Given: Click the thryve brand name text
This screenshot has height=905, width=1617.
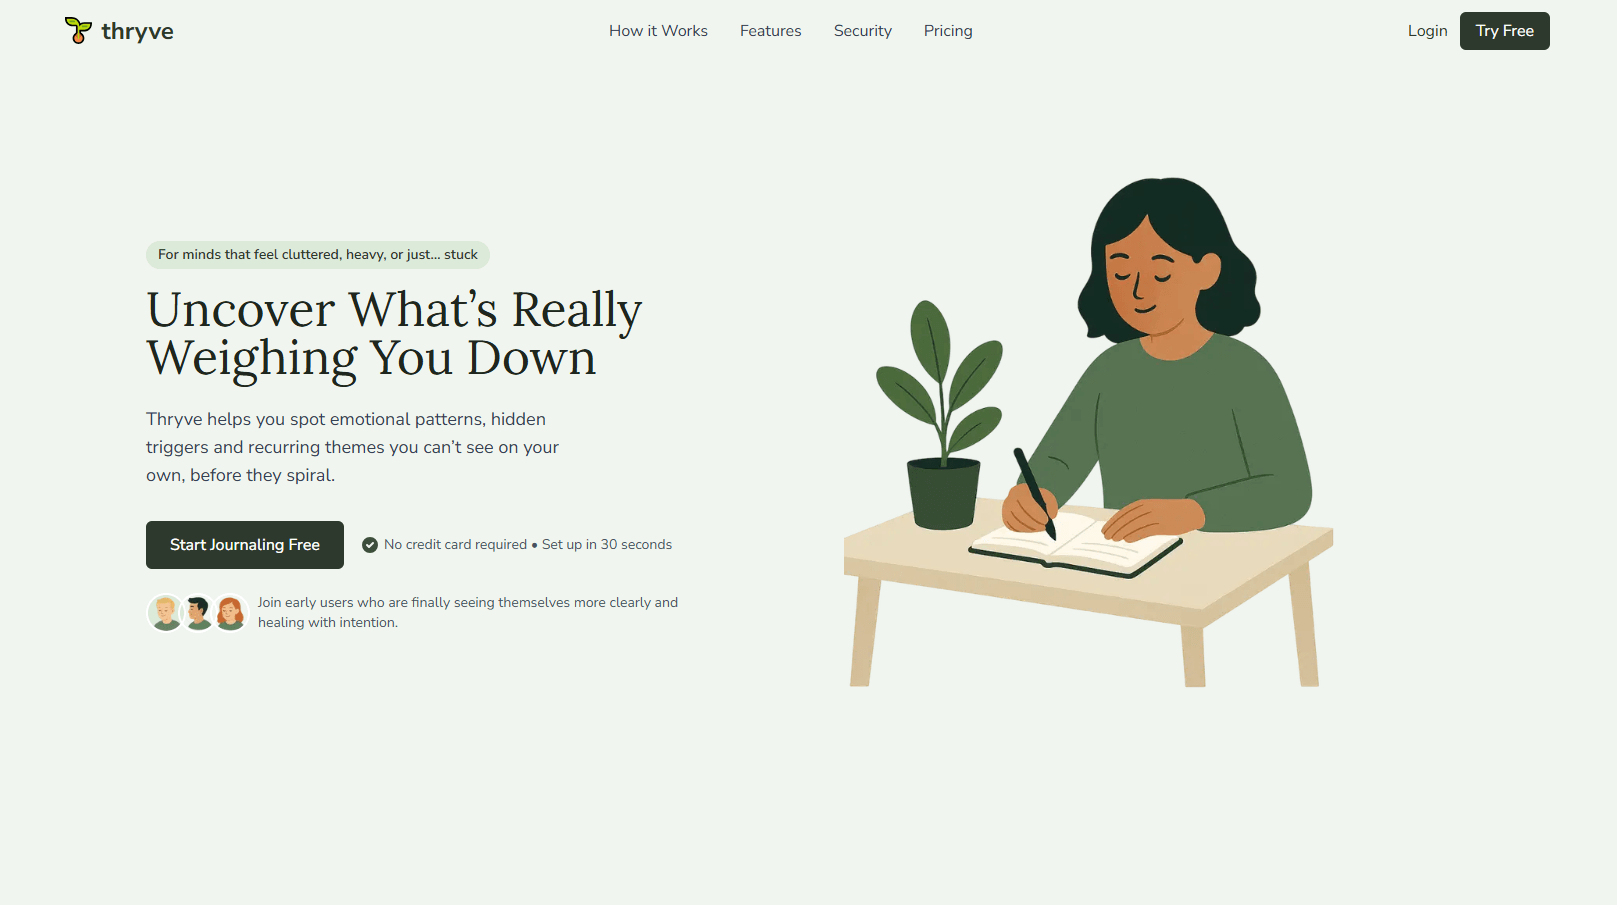Looking at the screenshot, I should point(137,31).
